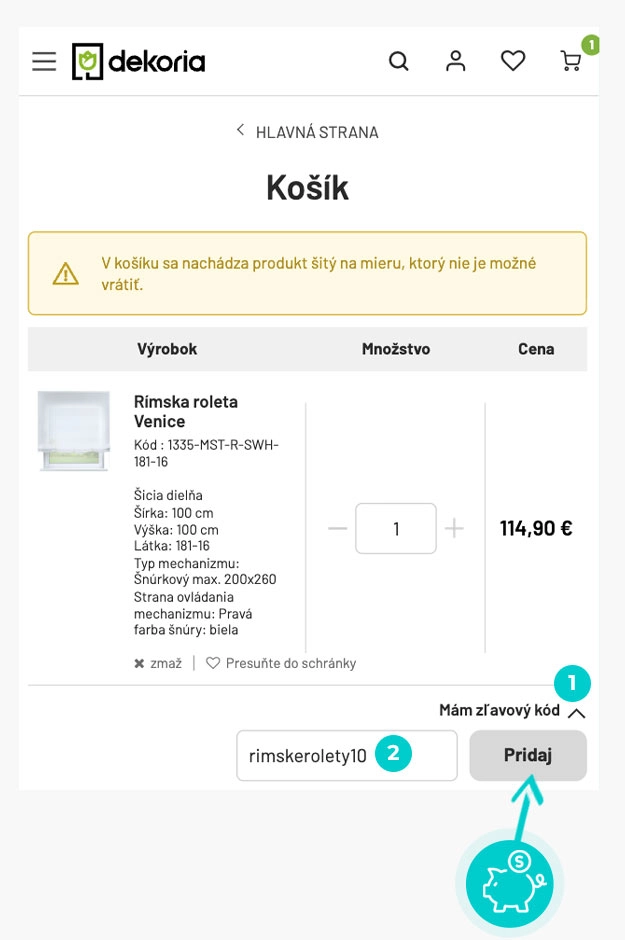Increase quantity with plus button
Screen dimensions: 625x940
pos(454,528)
